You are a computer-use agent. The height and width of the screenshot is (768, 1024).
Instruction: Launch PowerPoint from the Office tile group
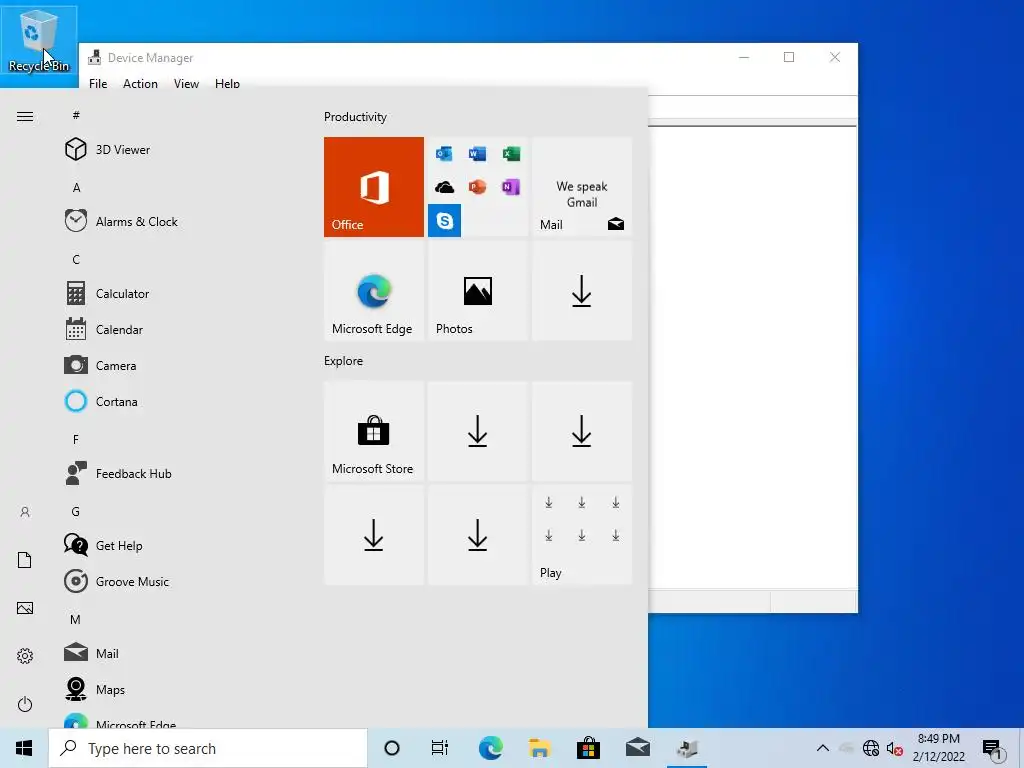pos(477,187)
